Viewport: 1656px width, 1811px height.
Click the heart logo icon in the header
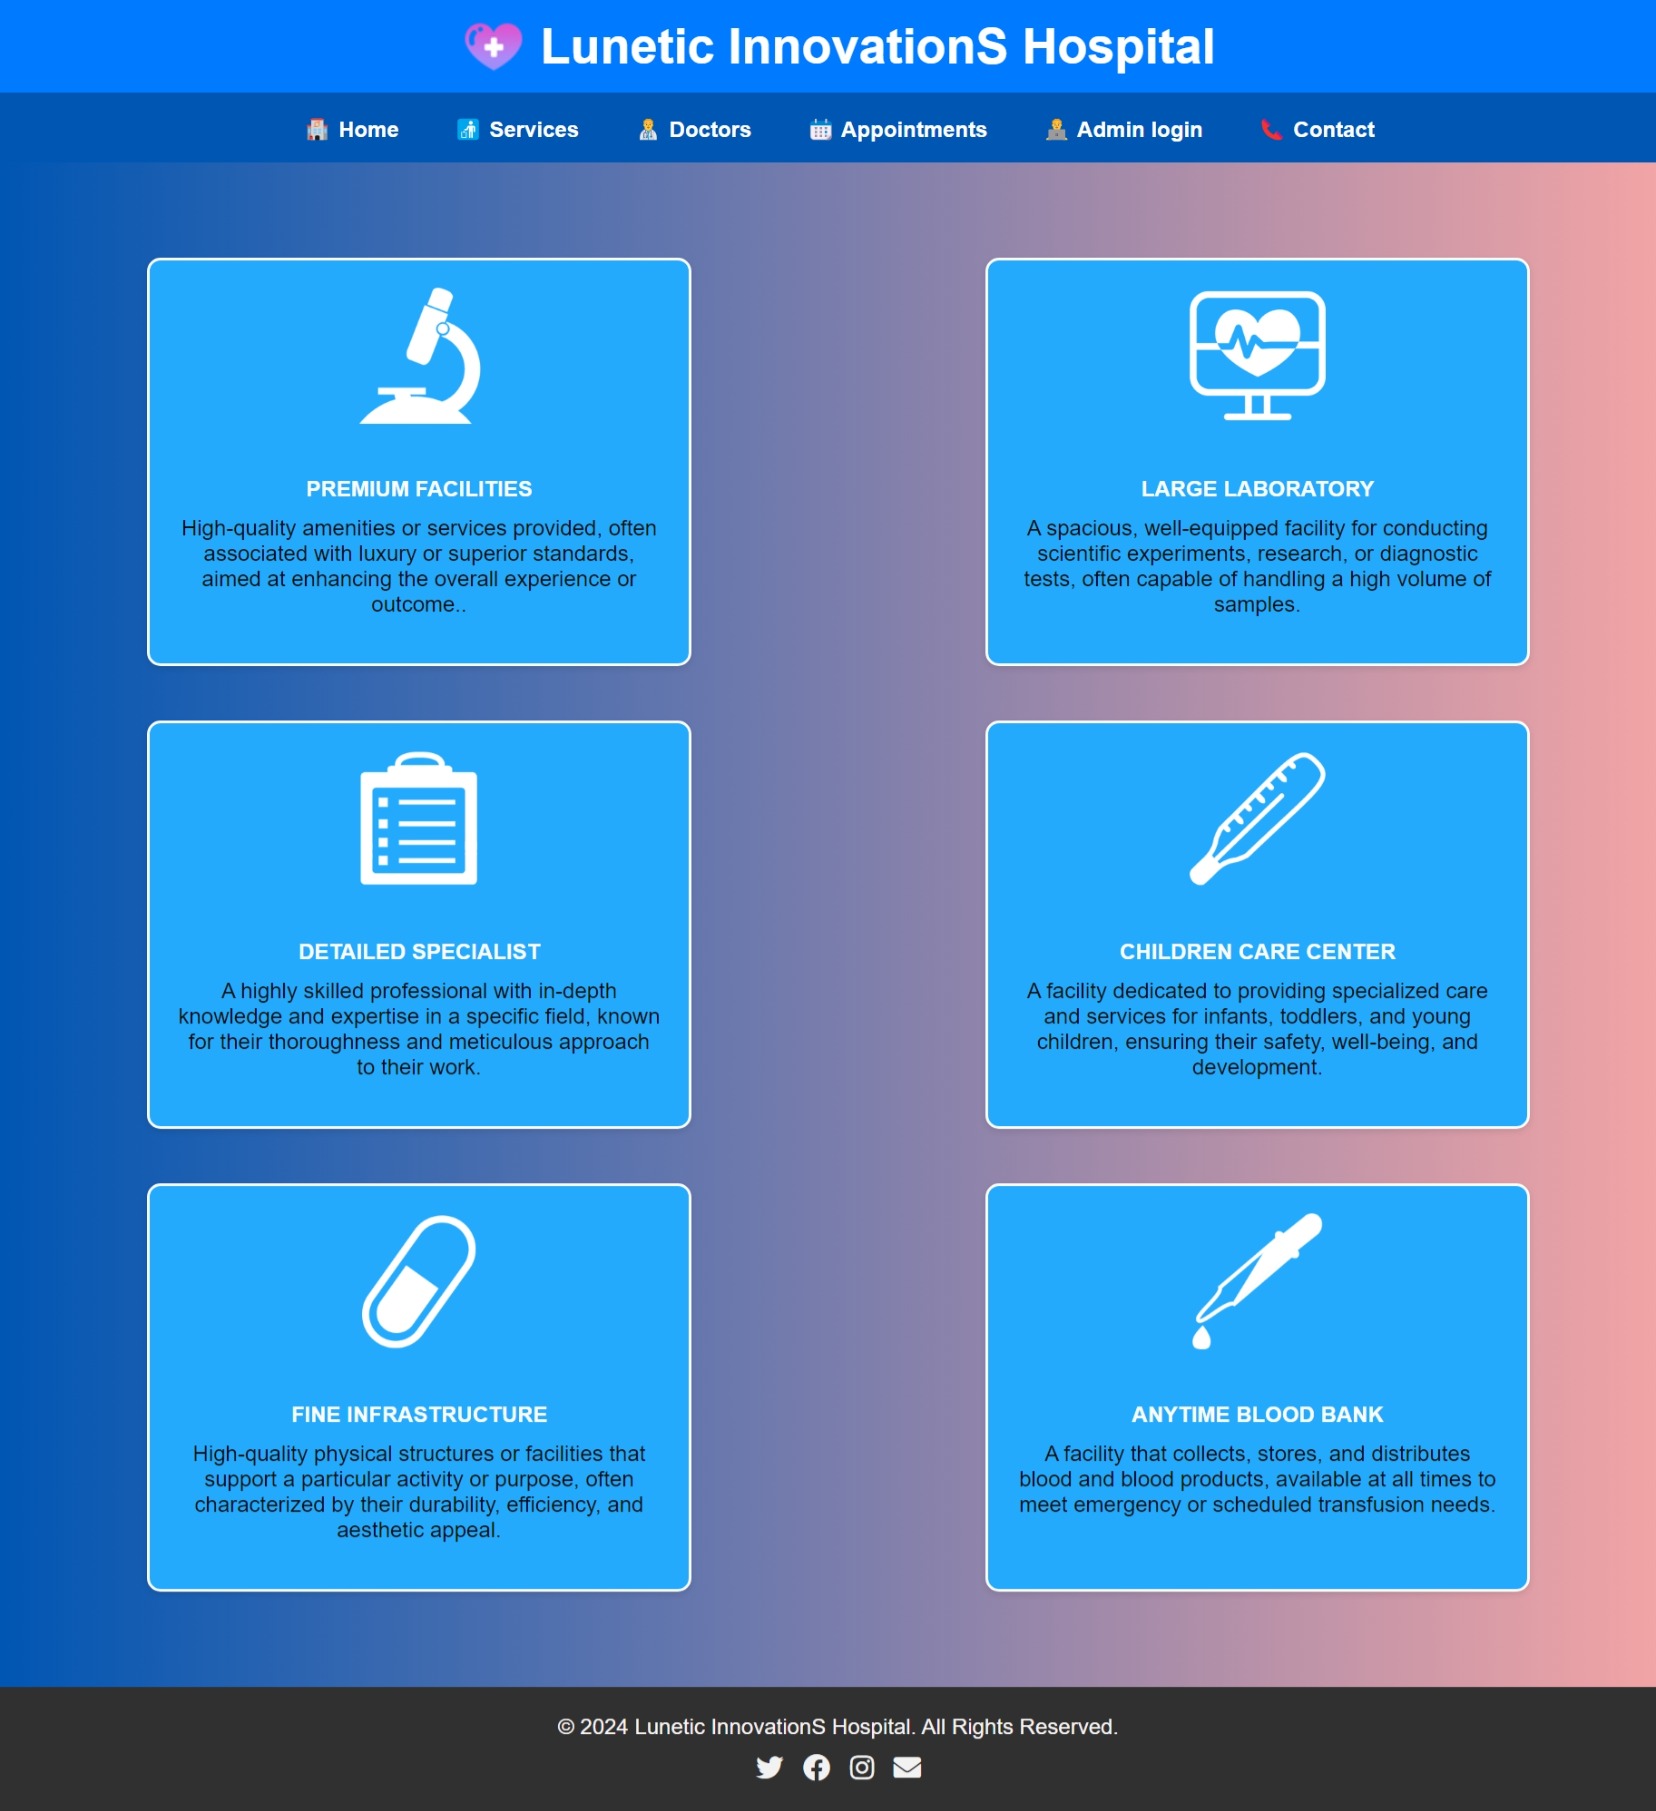click(493, 46)
